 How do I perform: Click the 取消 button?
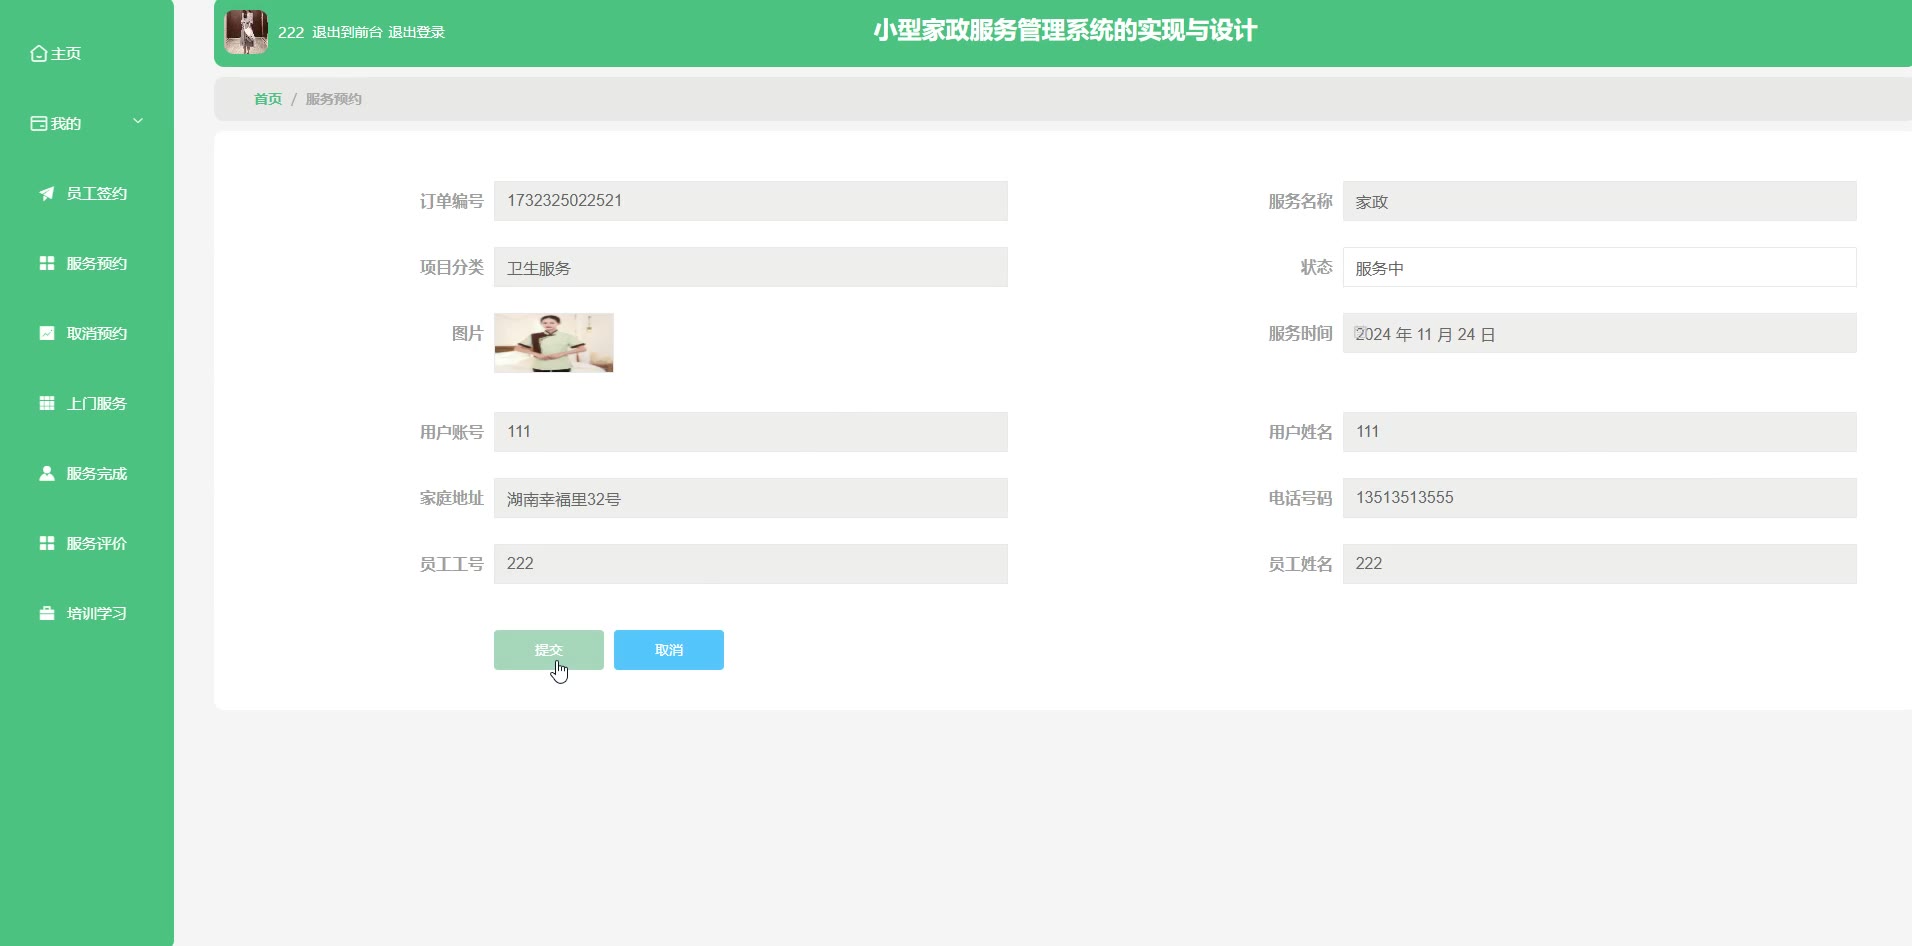coord(669,650)
